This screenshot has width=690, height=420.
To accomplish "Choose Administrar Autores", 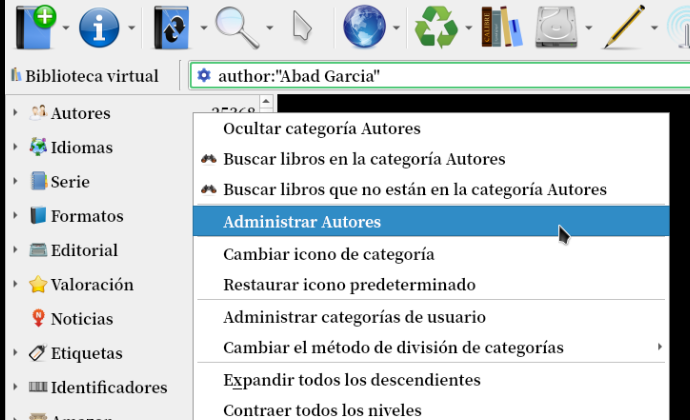I will (x=431, y=221).
